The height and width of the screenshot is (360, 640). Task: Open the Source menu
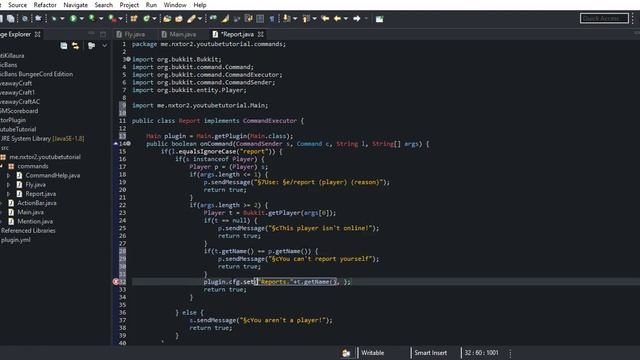point(18,5)
